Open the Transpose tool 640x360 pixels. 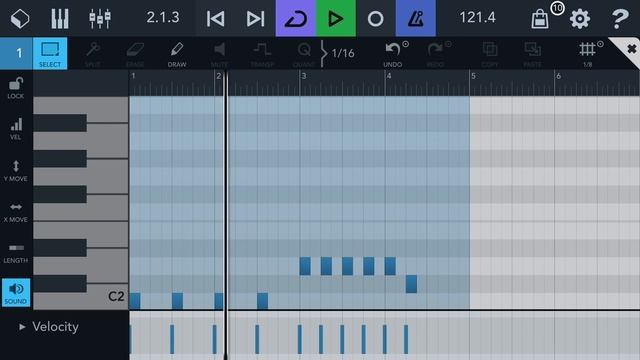pos(262,54)
